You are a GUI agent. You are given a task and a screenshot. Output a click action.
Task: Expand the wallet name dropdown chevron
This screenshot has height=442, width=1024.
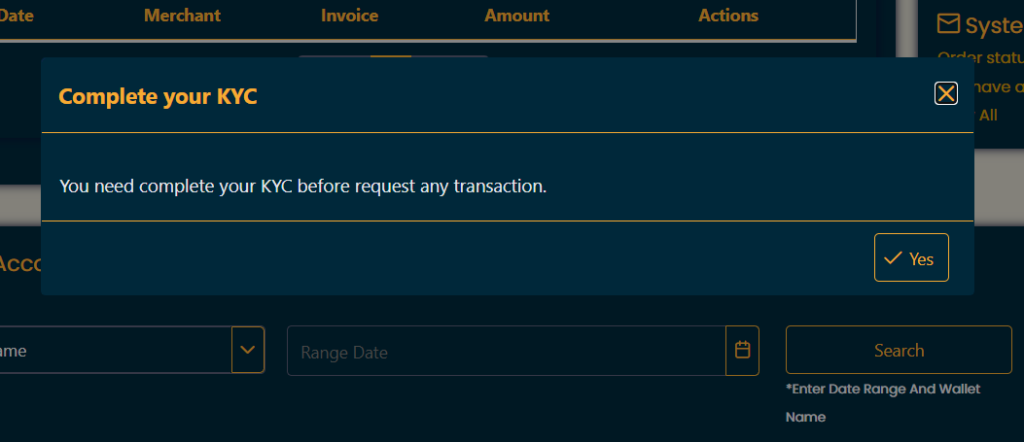pyautogui.click(x=248, y=349)
